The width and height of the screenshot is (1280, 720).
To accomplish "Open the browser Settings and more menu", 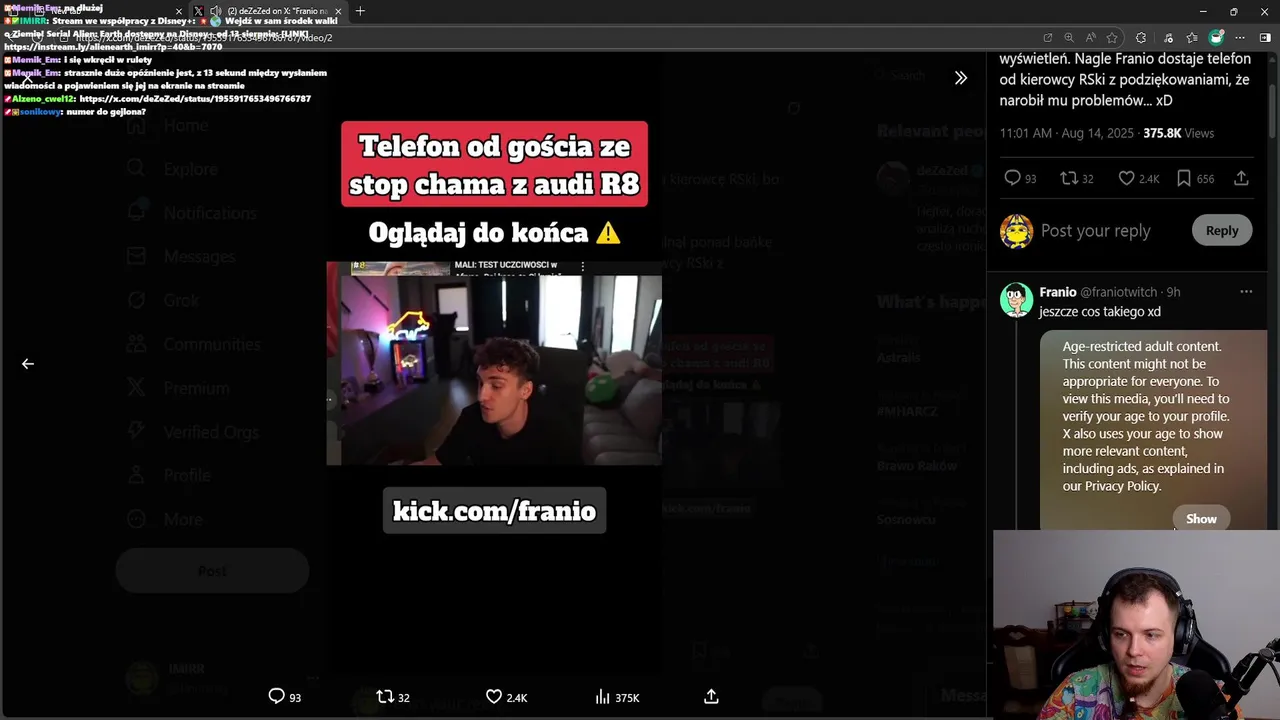I will pos(1240,38).
